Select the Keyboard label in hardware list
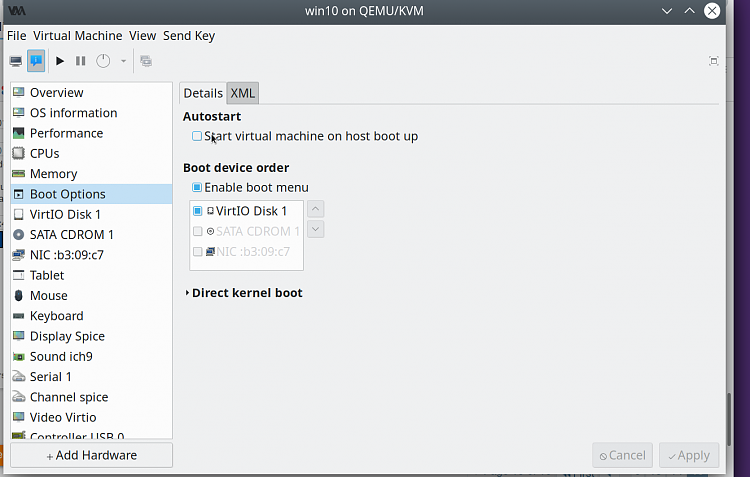This screenshot has width=750, height=477. click(56, 316)
